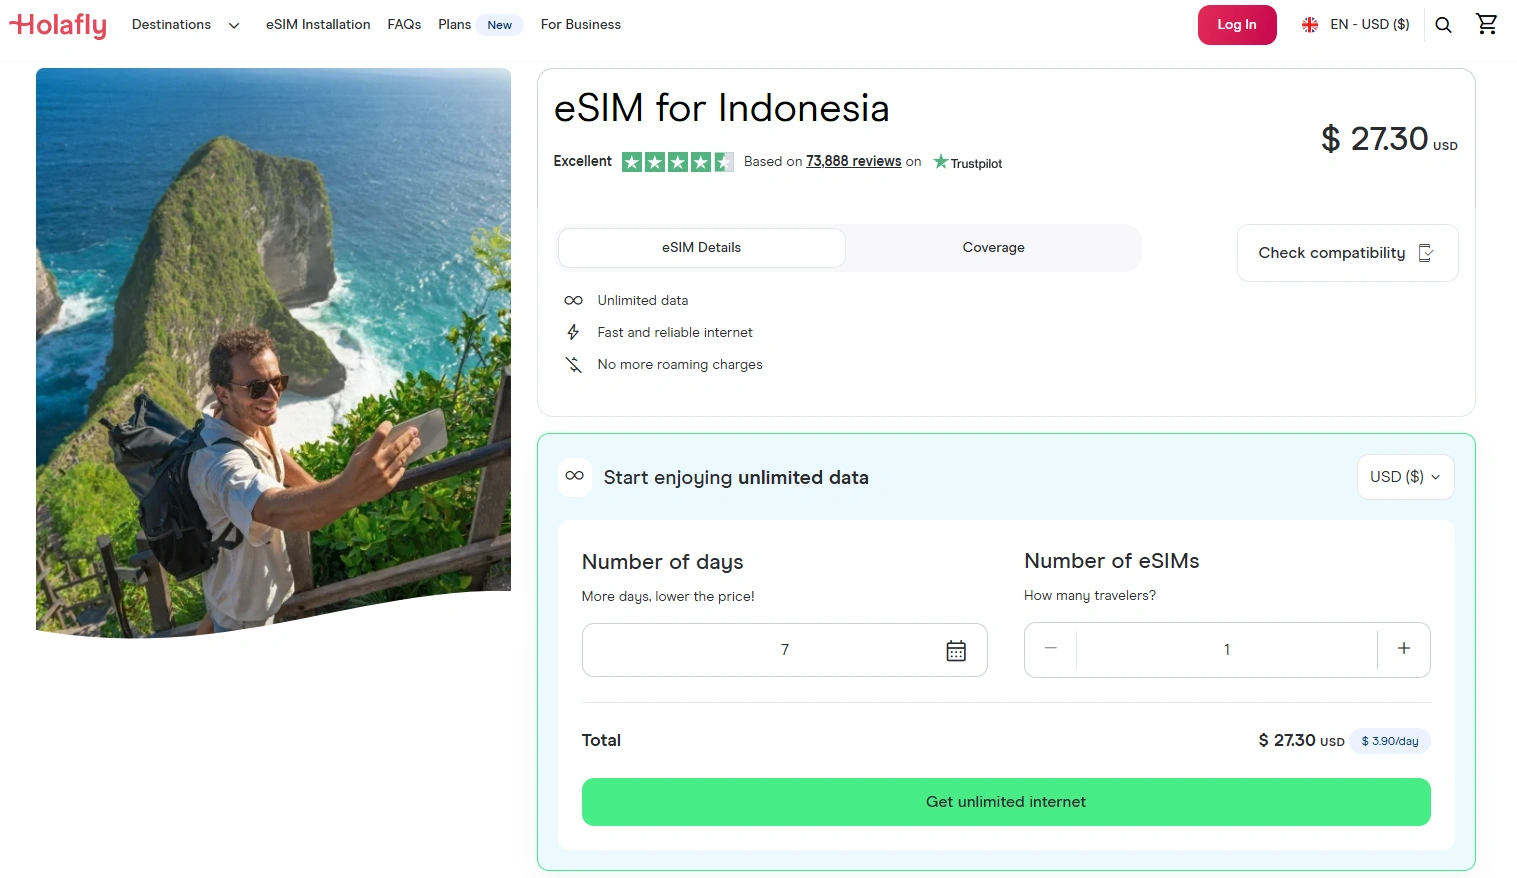Open EN - USD language selector

coord(1355,25)
